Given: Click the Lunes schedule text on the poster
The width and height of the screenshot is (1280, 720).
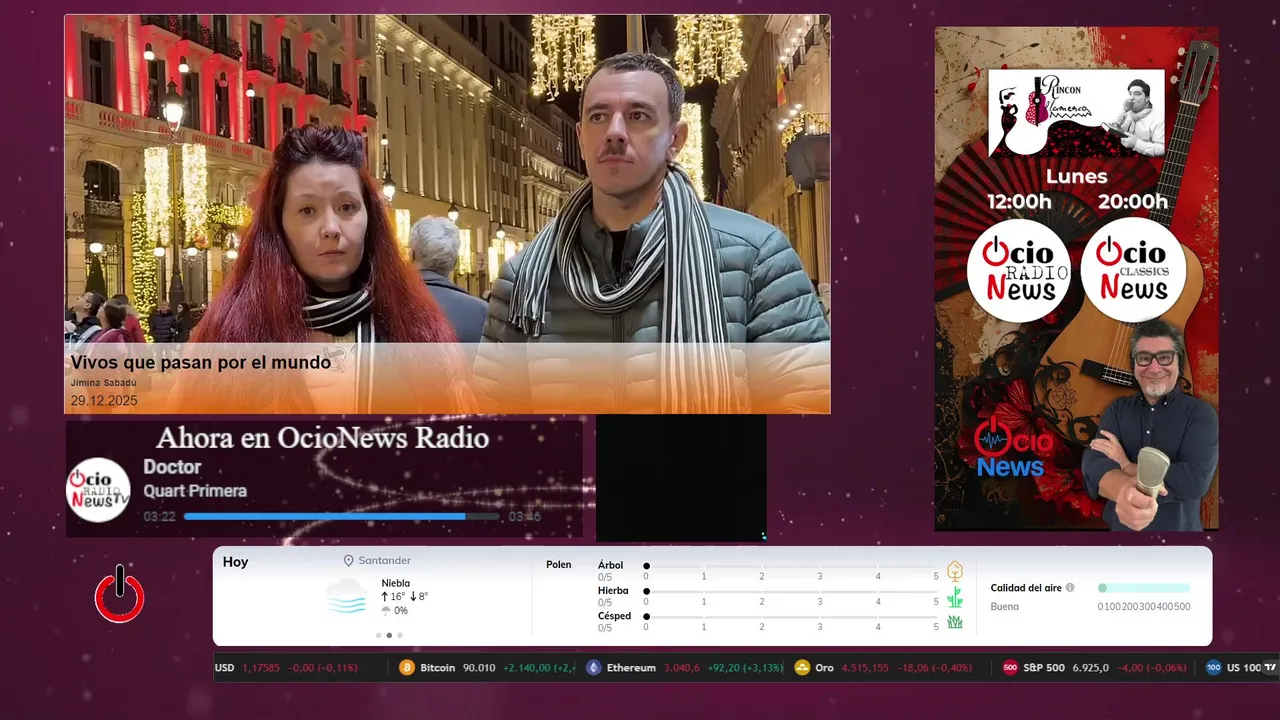Looking at the screenshot, I should point(1076,177).
